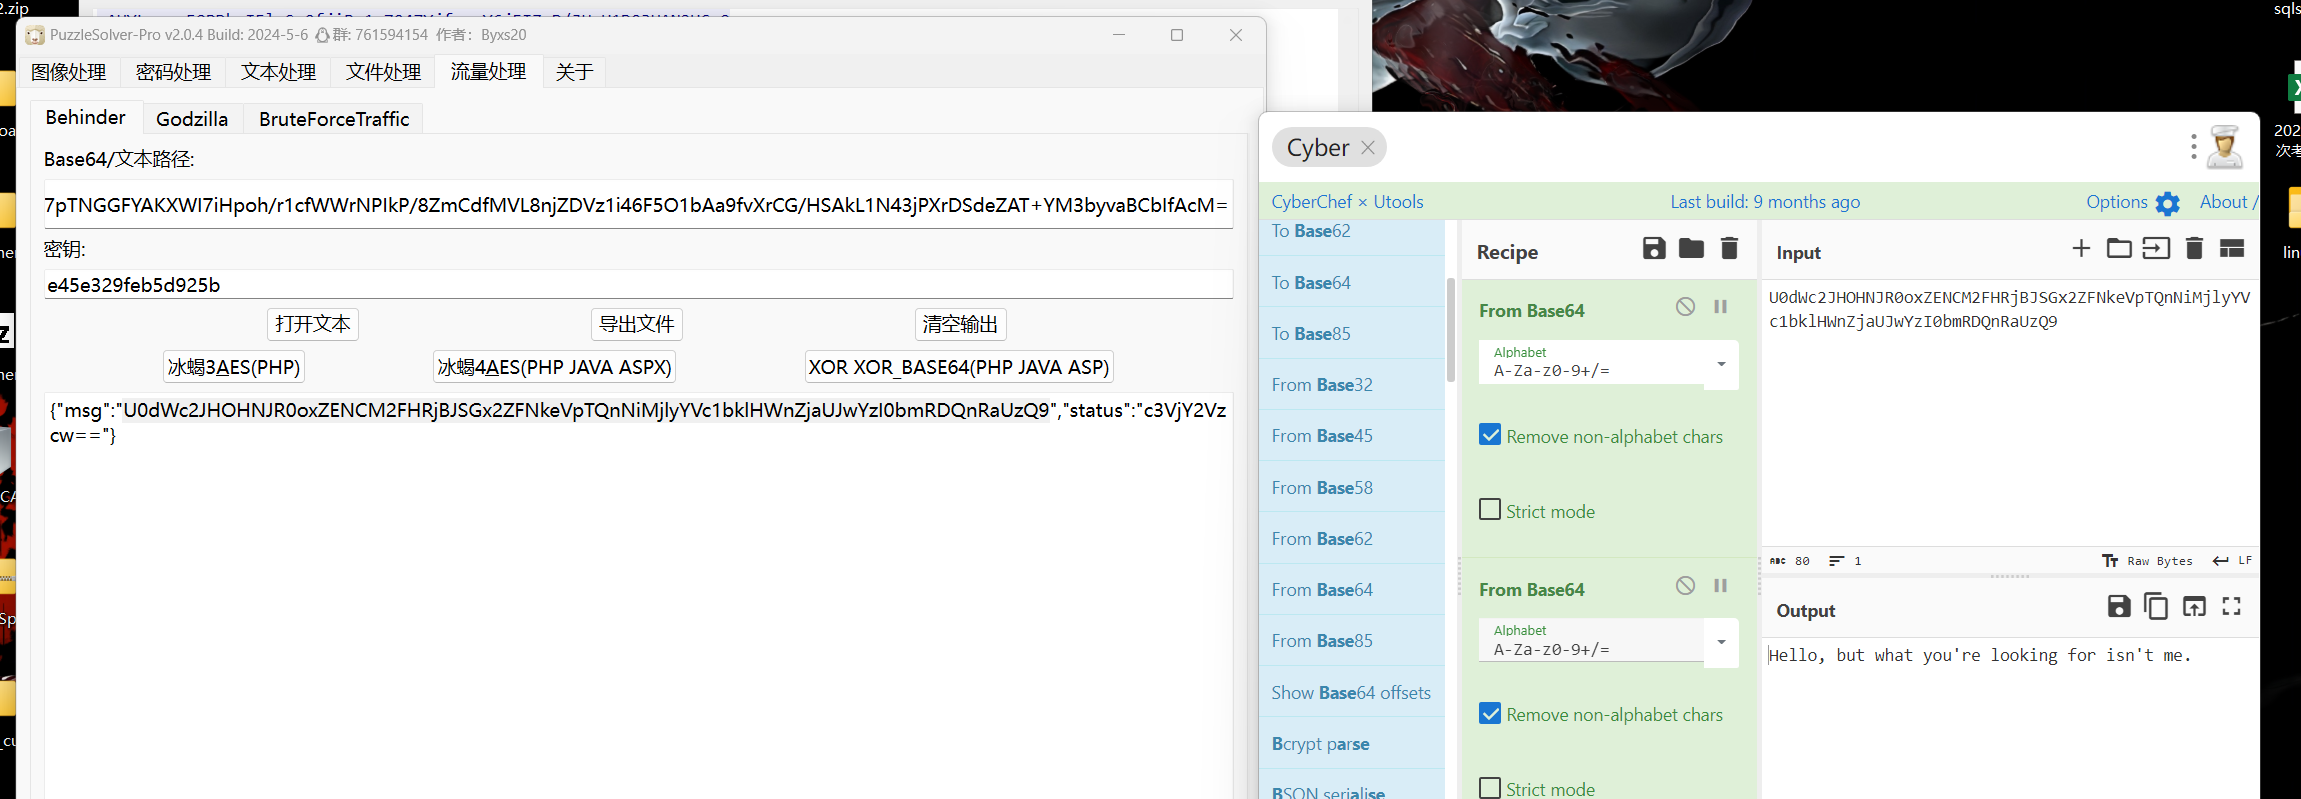This screenshot has width=2301, height=799.
Task: Select Bcrypt parse operation
Action: coord(1352,744)
